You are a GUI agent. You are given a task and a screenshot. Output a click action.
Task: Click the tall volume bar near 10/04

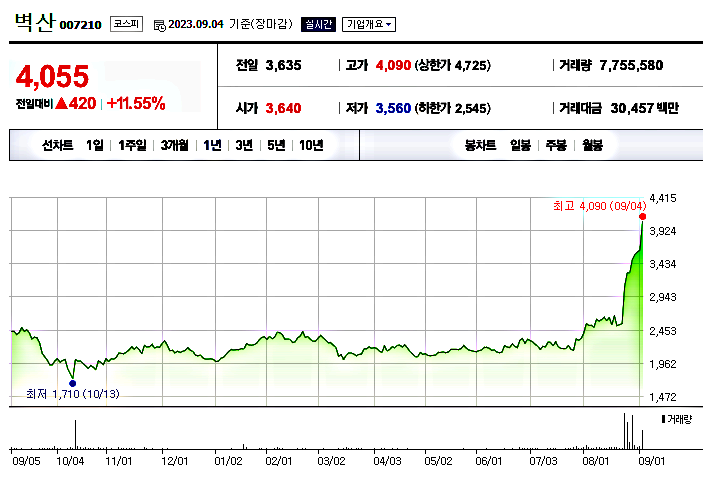click(75, 434)
